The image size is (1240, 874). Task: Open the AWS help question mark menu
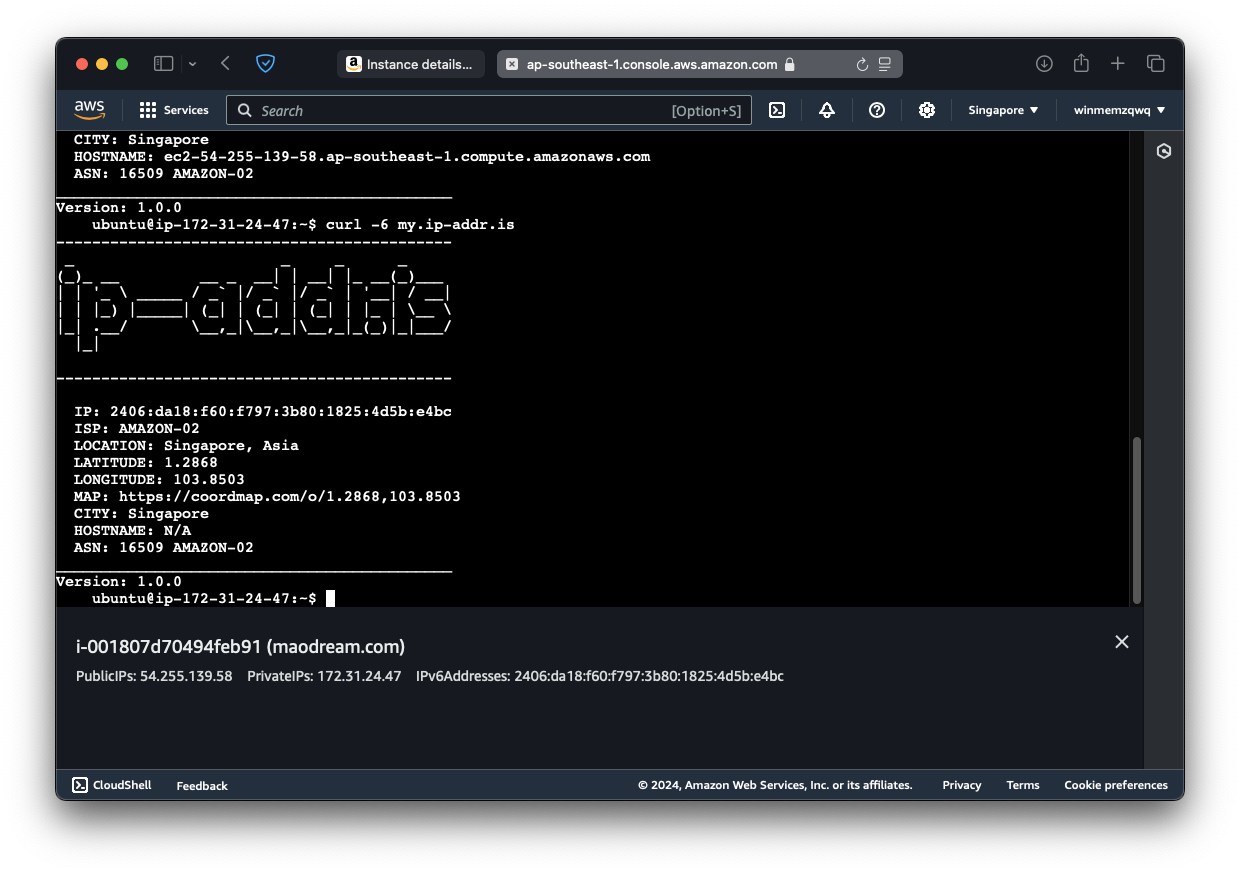[877, 110]
